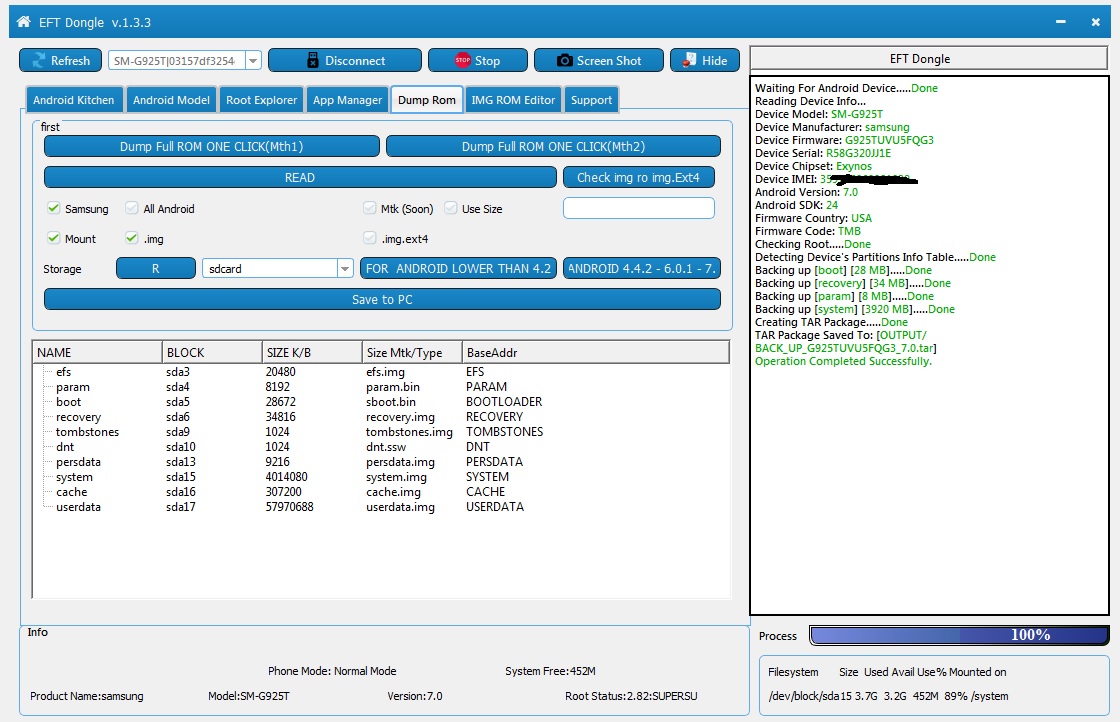The width and height of the screenshot is (1120, 722).
Task: Click the USB icon on Disconnect
Action: pos(313,61)
